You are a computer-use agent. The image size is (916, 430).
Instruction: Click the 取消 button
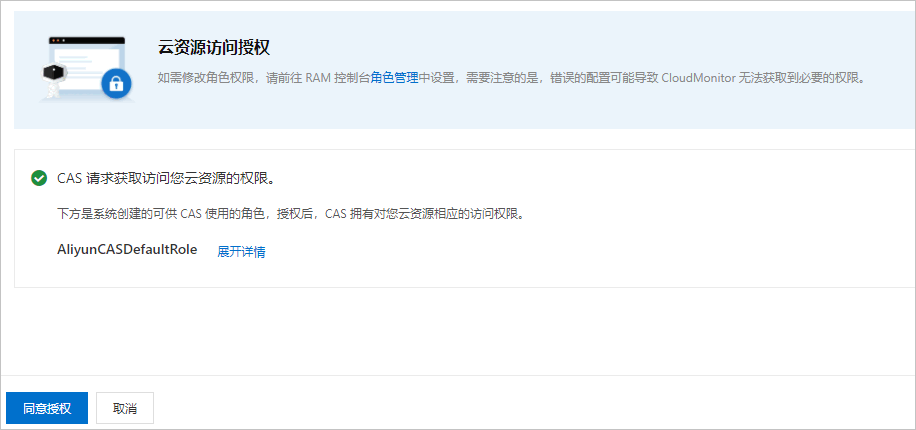(125, 408)
